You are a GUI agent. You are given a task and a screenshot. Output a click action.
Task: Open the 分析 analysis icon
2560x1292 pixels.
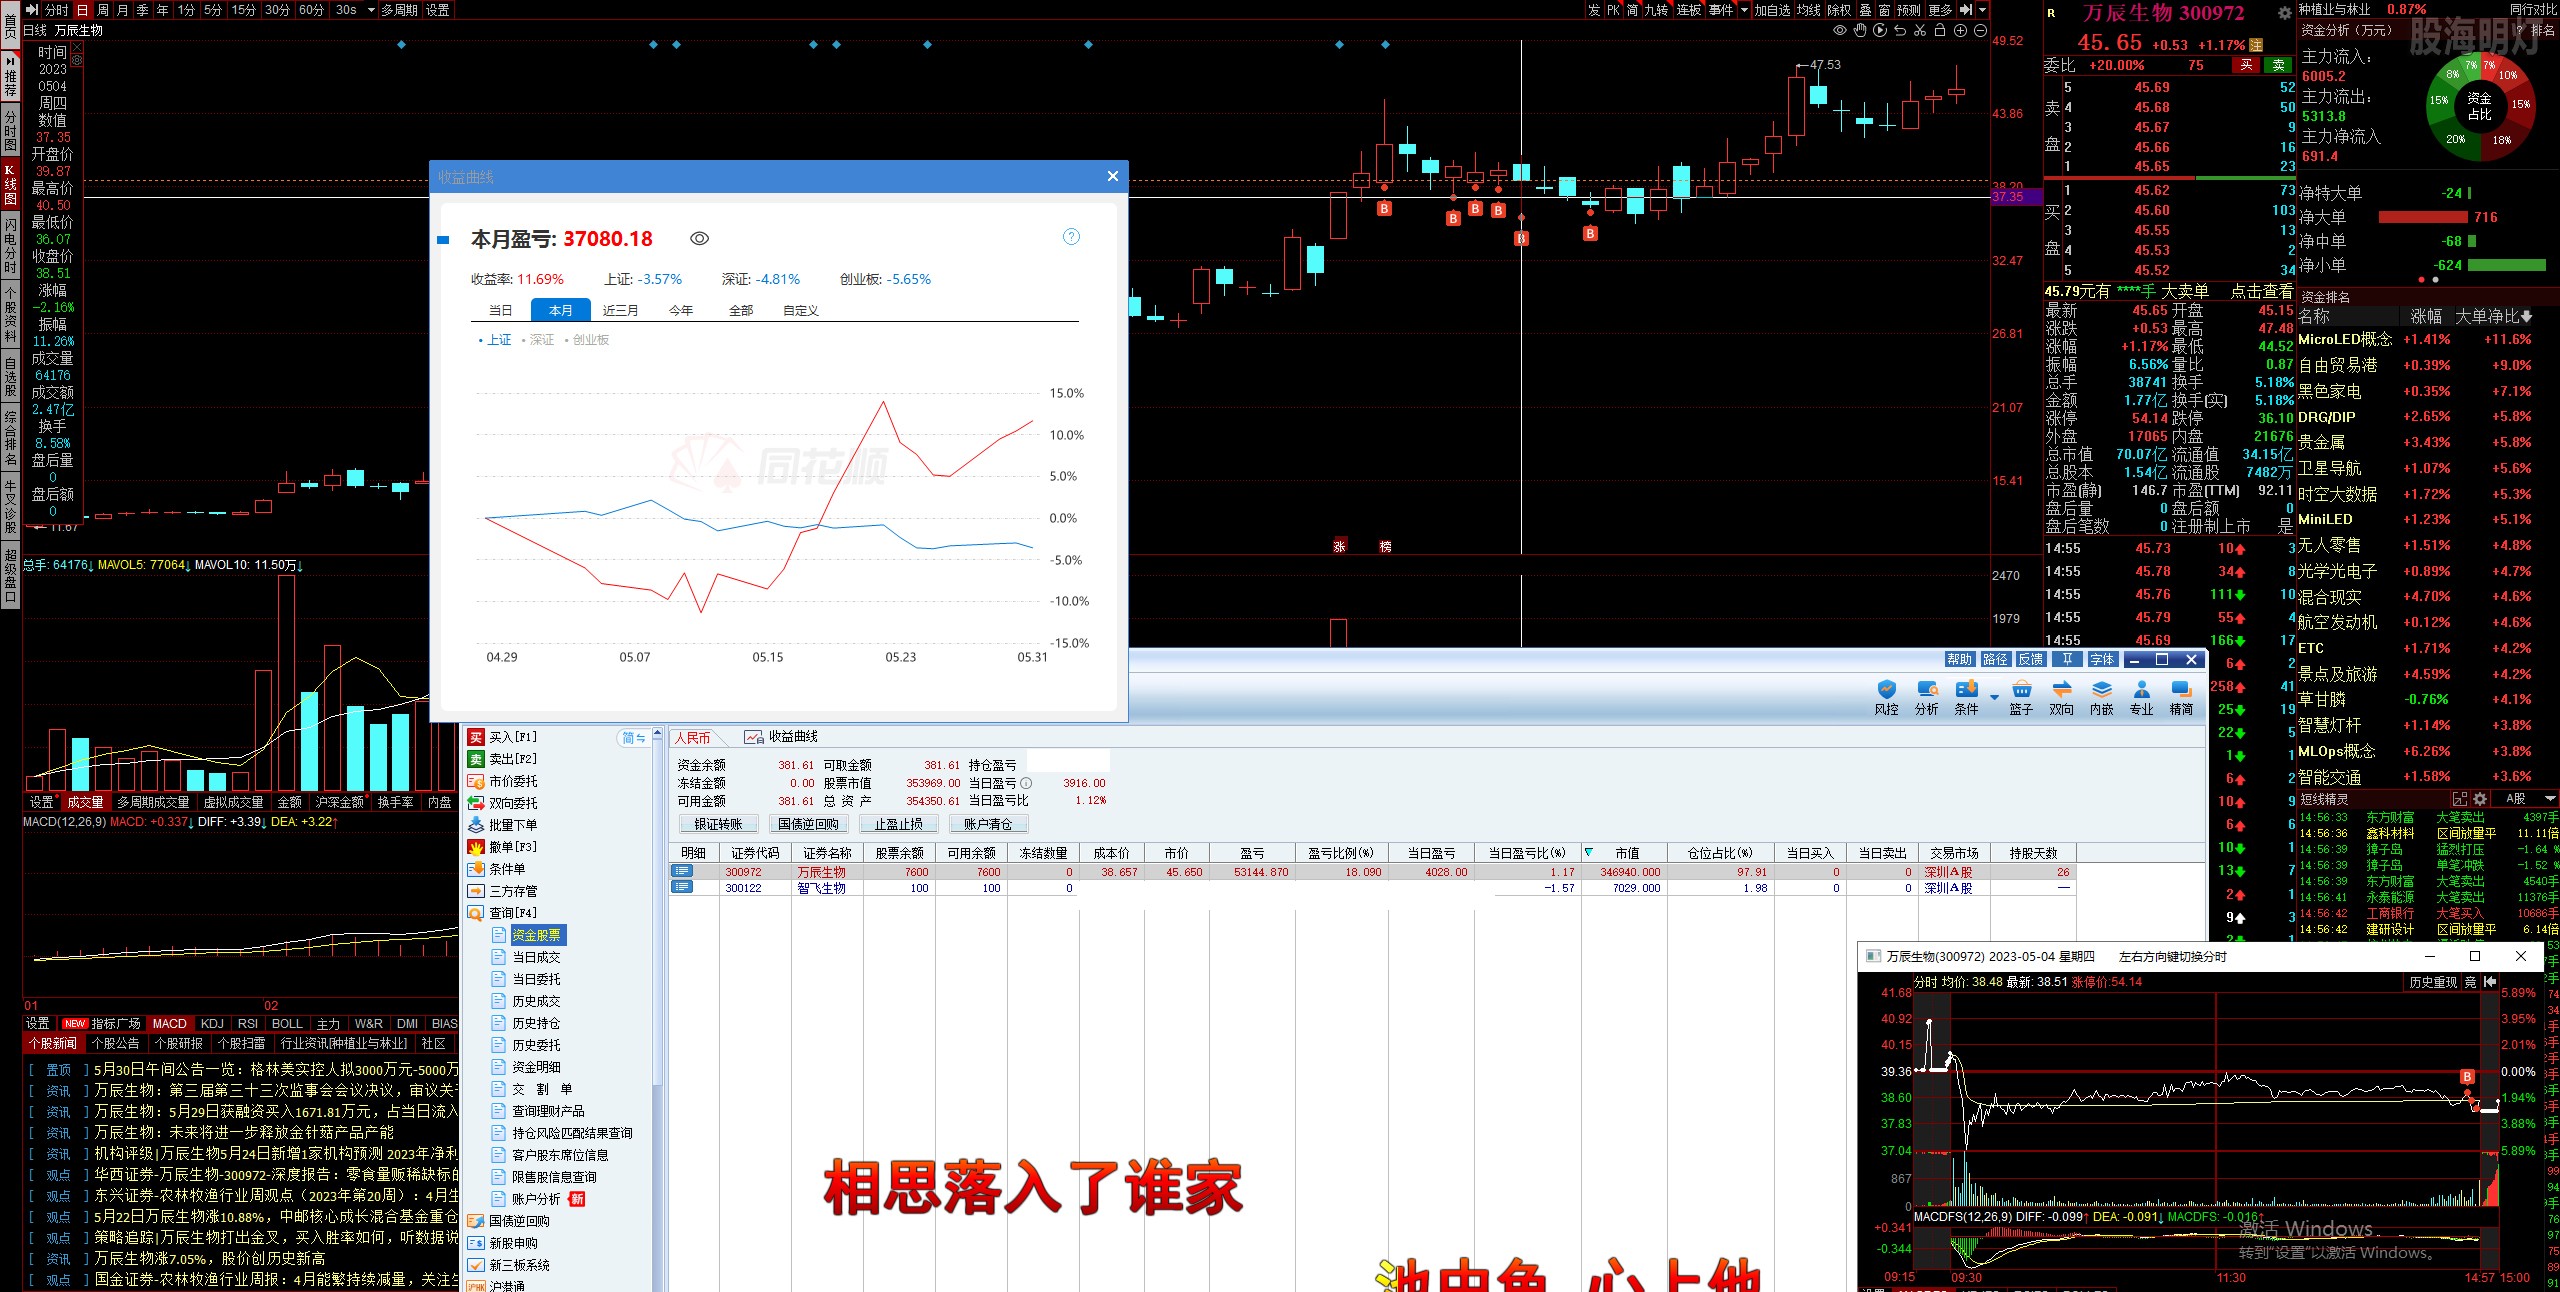pyautogui.click(x=1926, y=698)
